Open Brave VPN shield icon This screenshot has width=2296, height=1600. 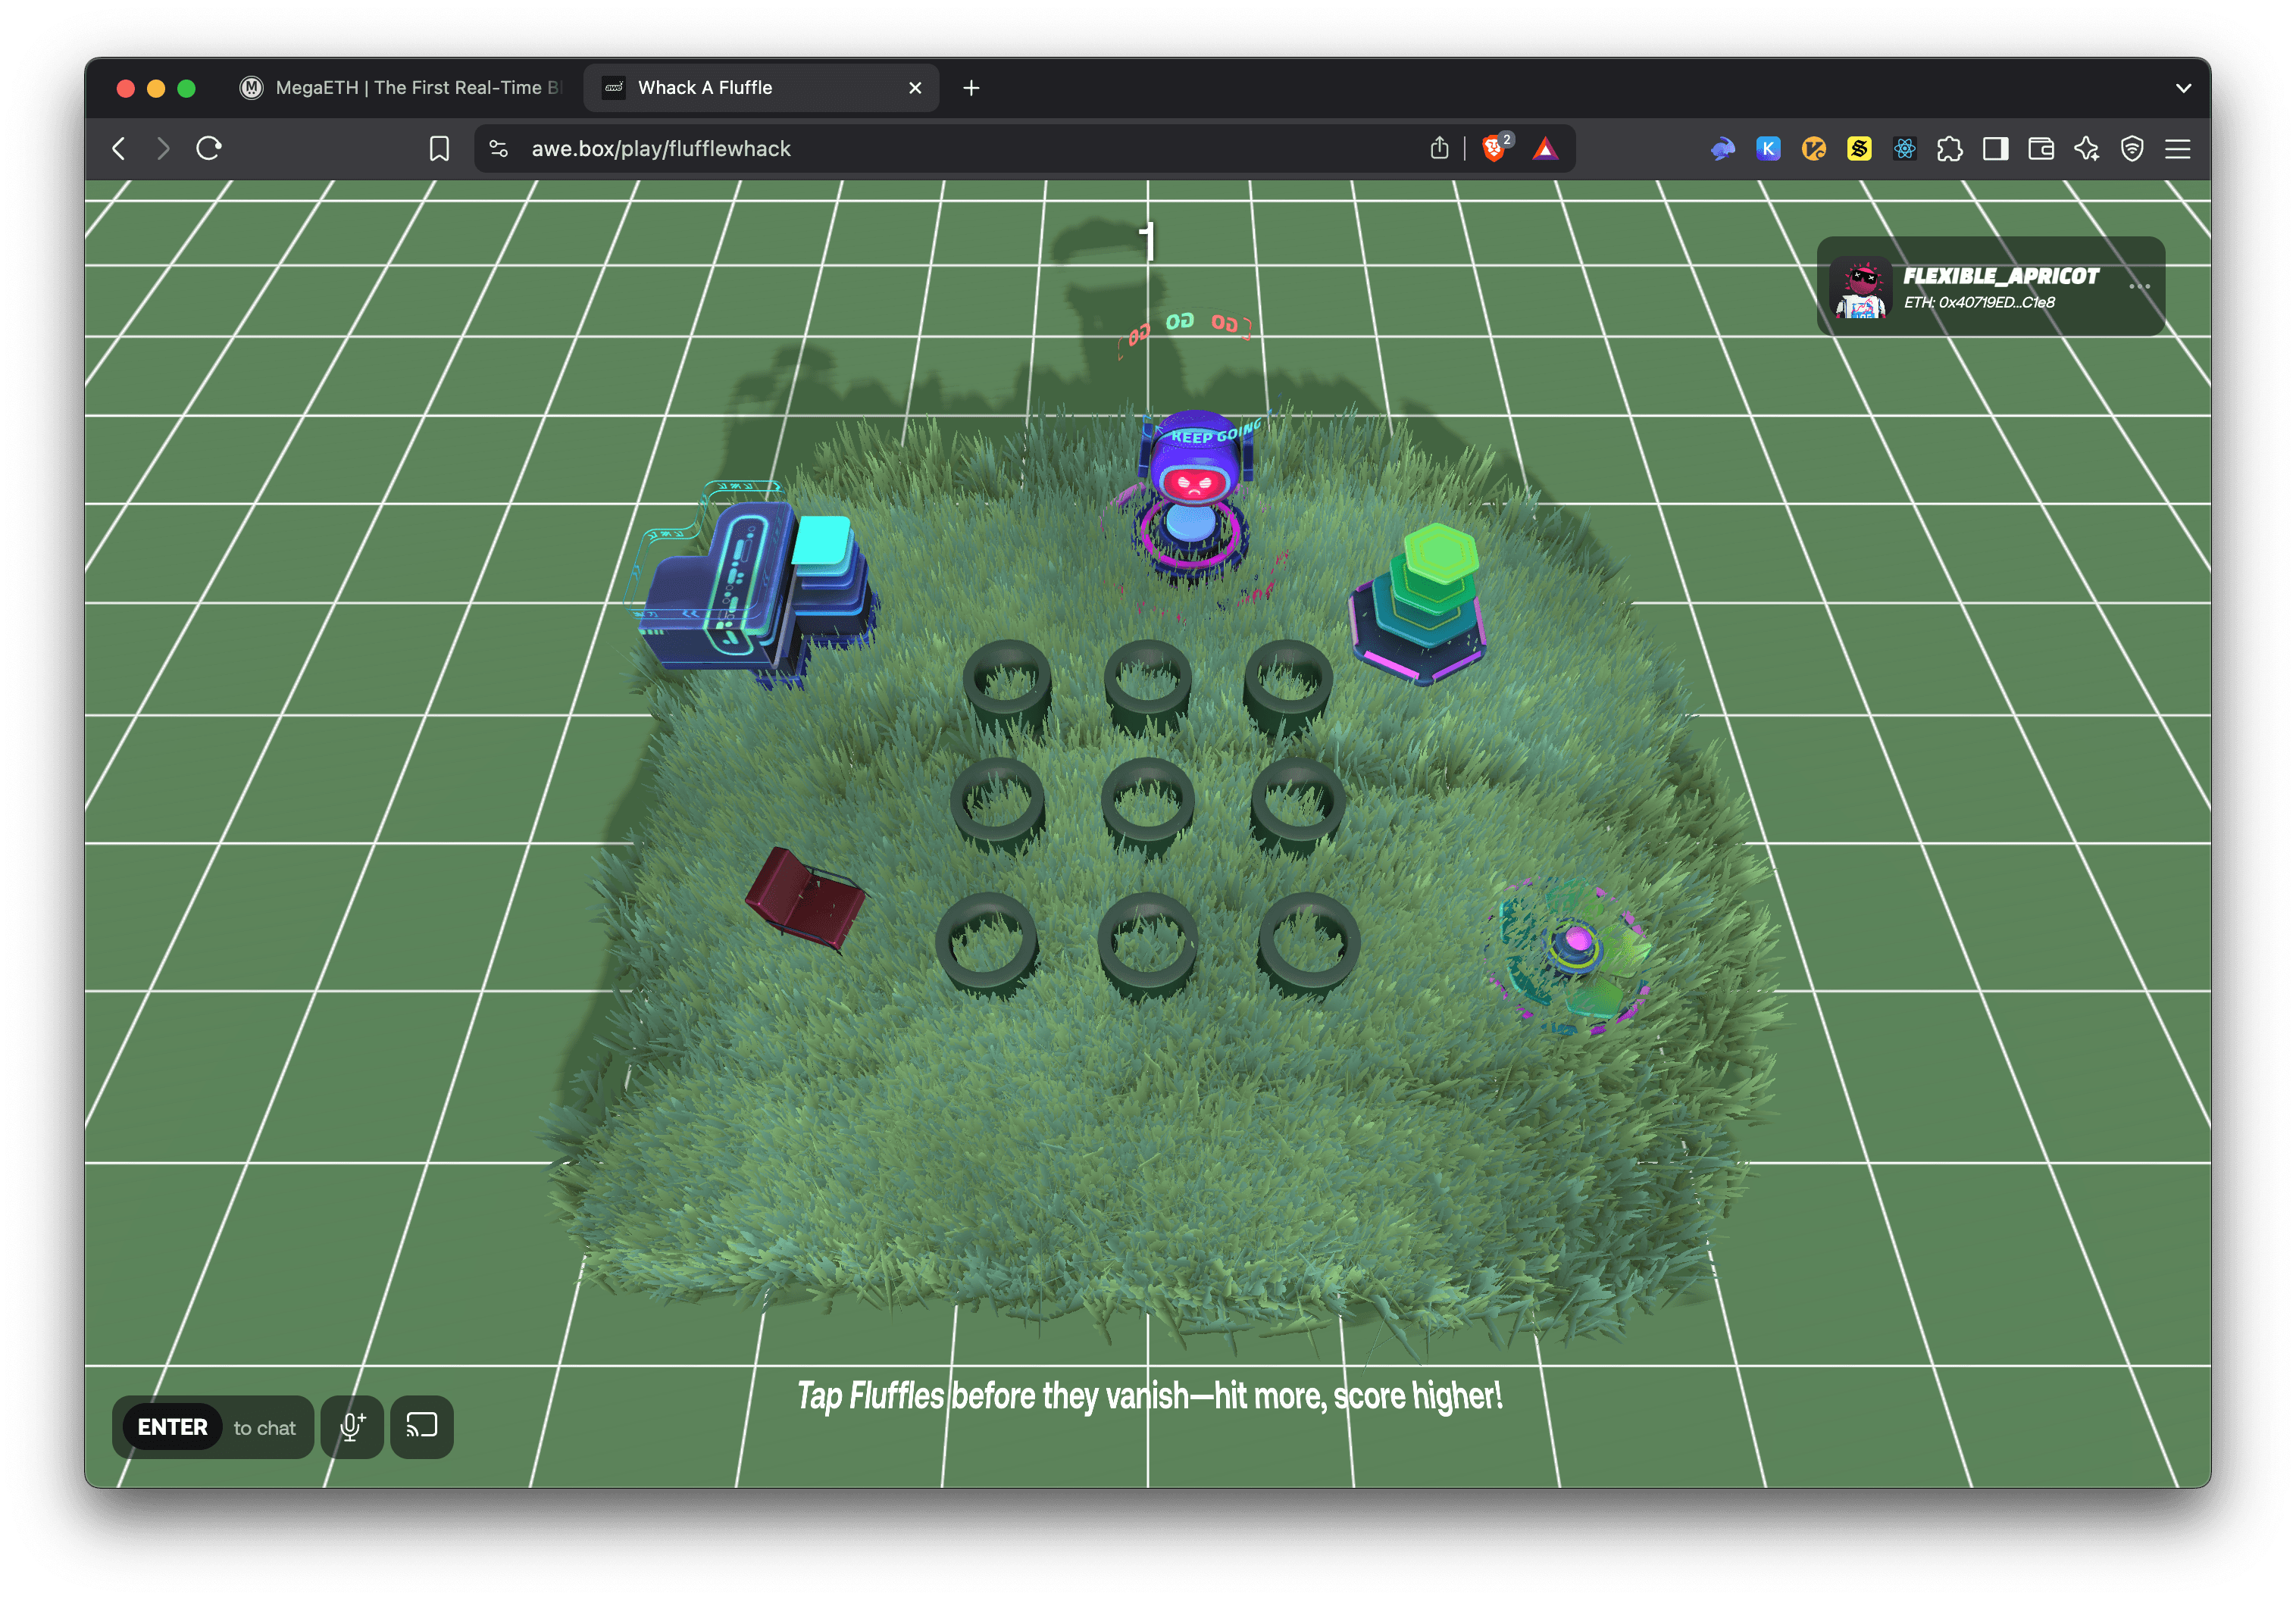[2132, 149]
